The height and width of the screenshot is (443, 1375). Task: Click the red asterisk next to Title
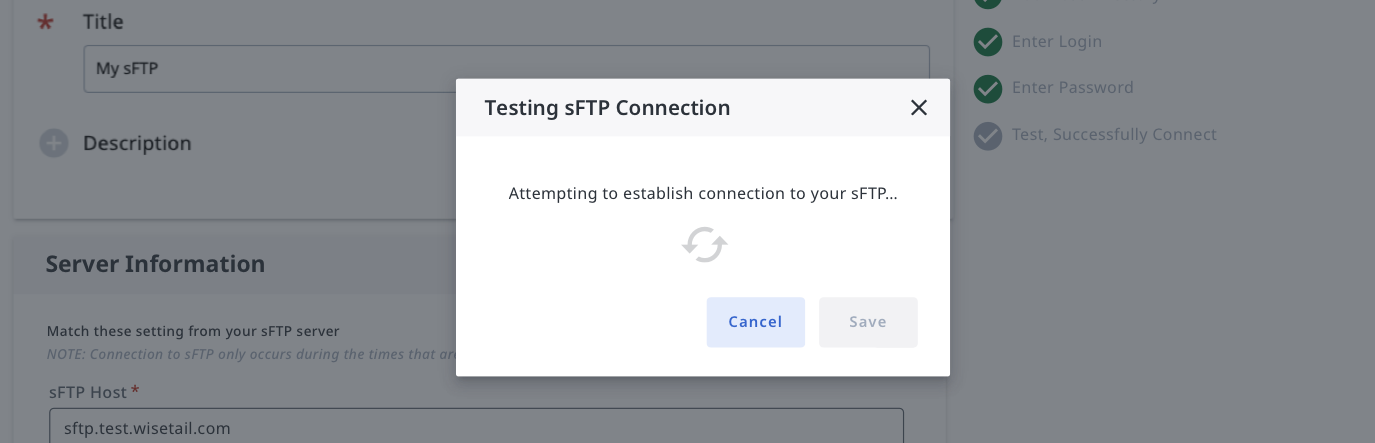[45, 22]
